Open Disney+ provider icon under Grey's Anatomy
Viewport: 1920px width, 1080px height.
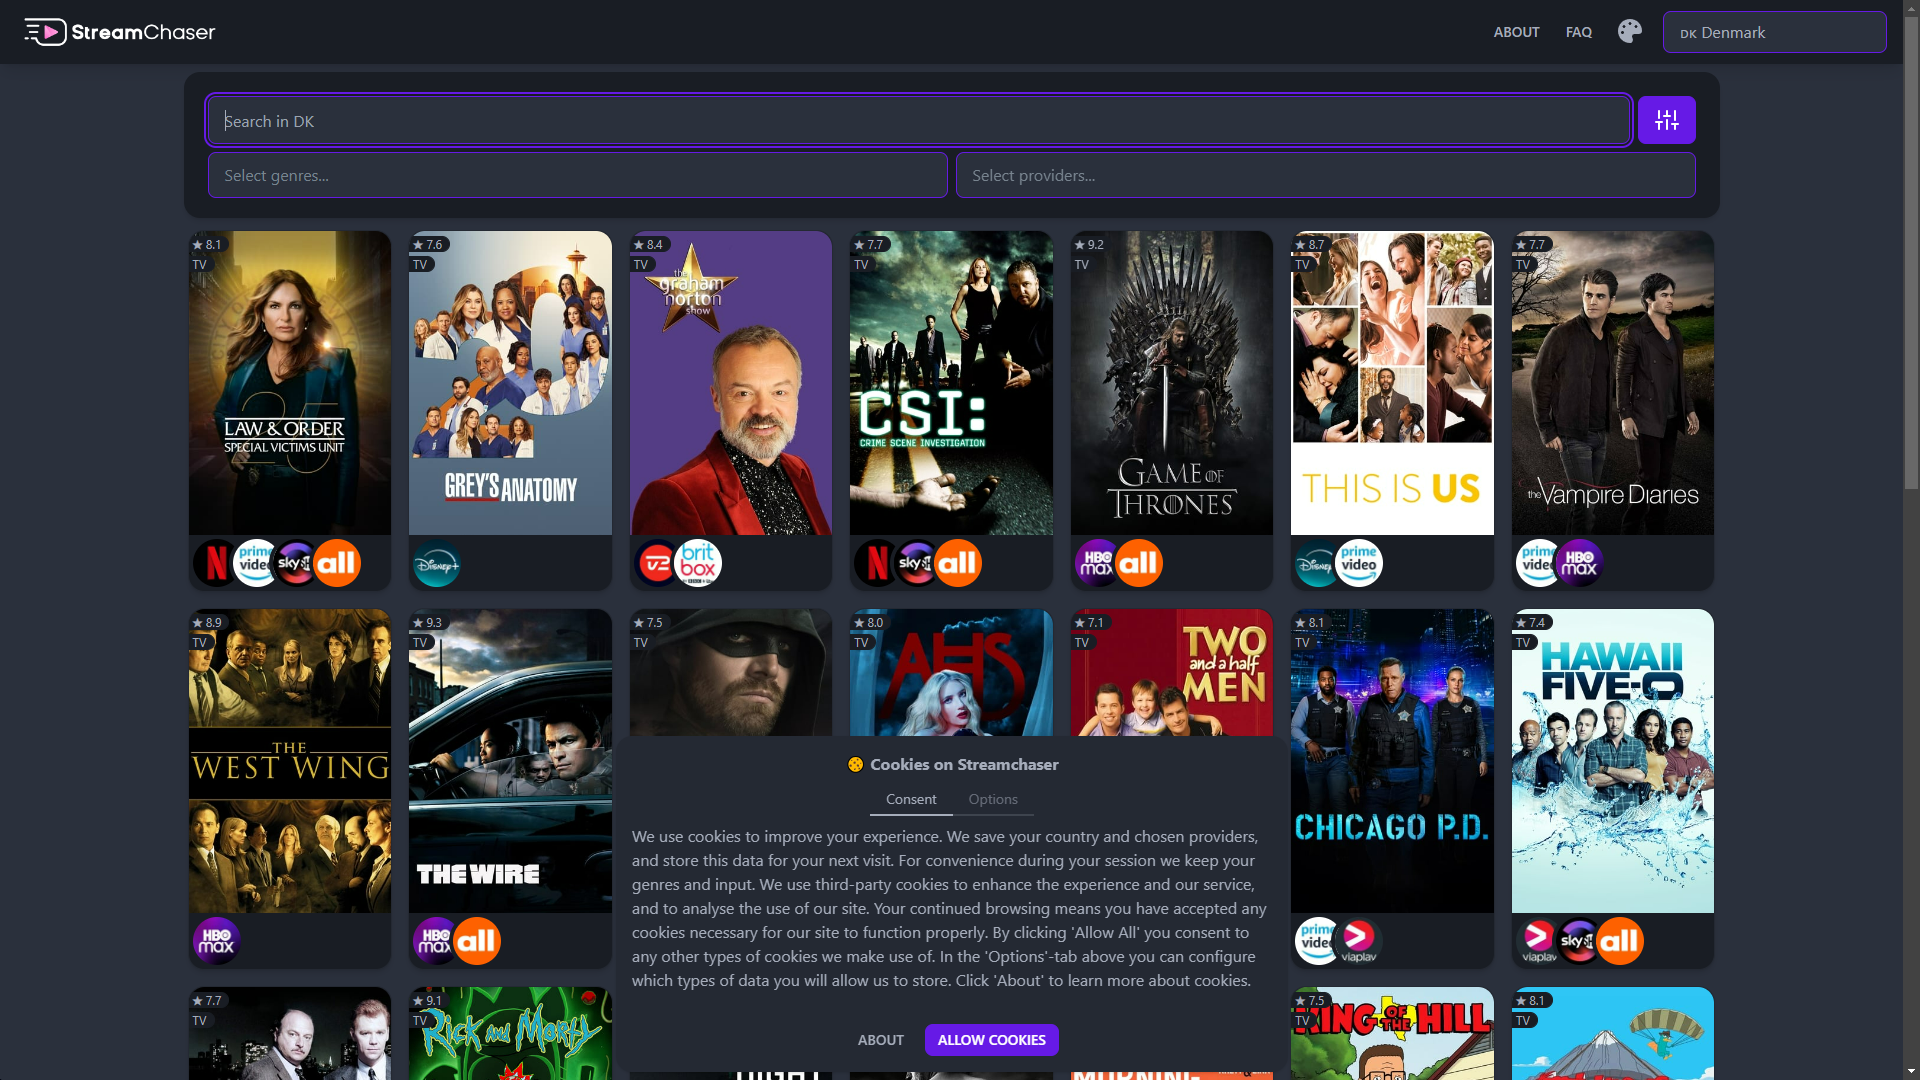[437, 562]
